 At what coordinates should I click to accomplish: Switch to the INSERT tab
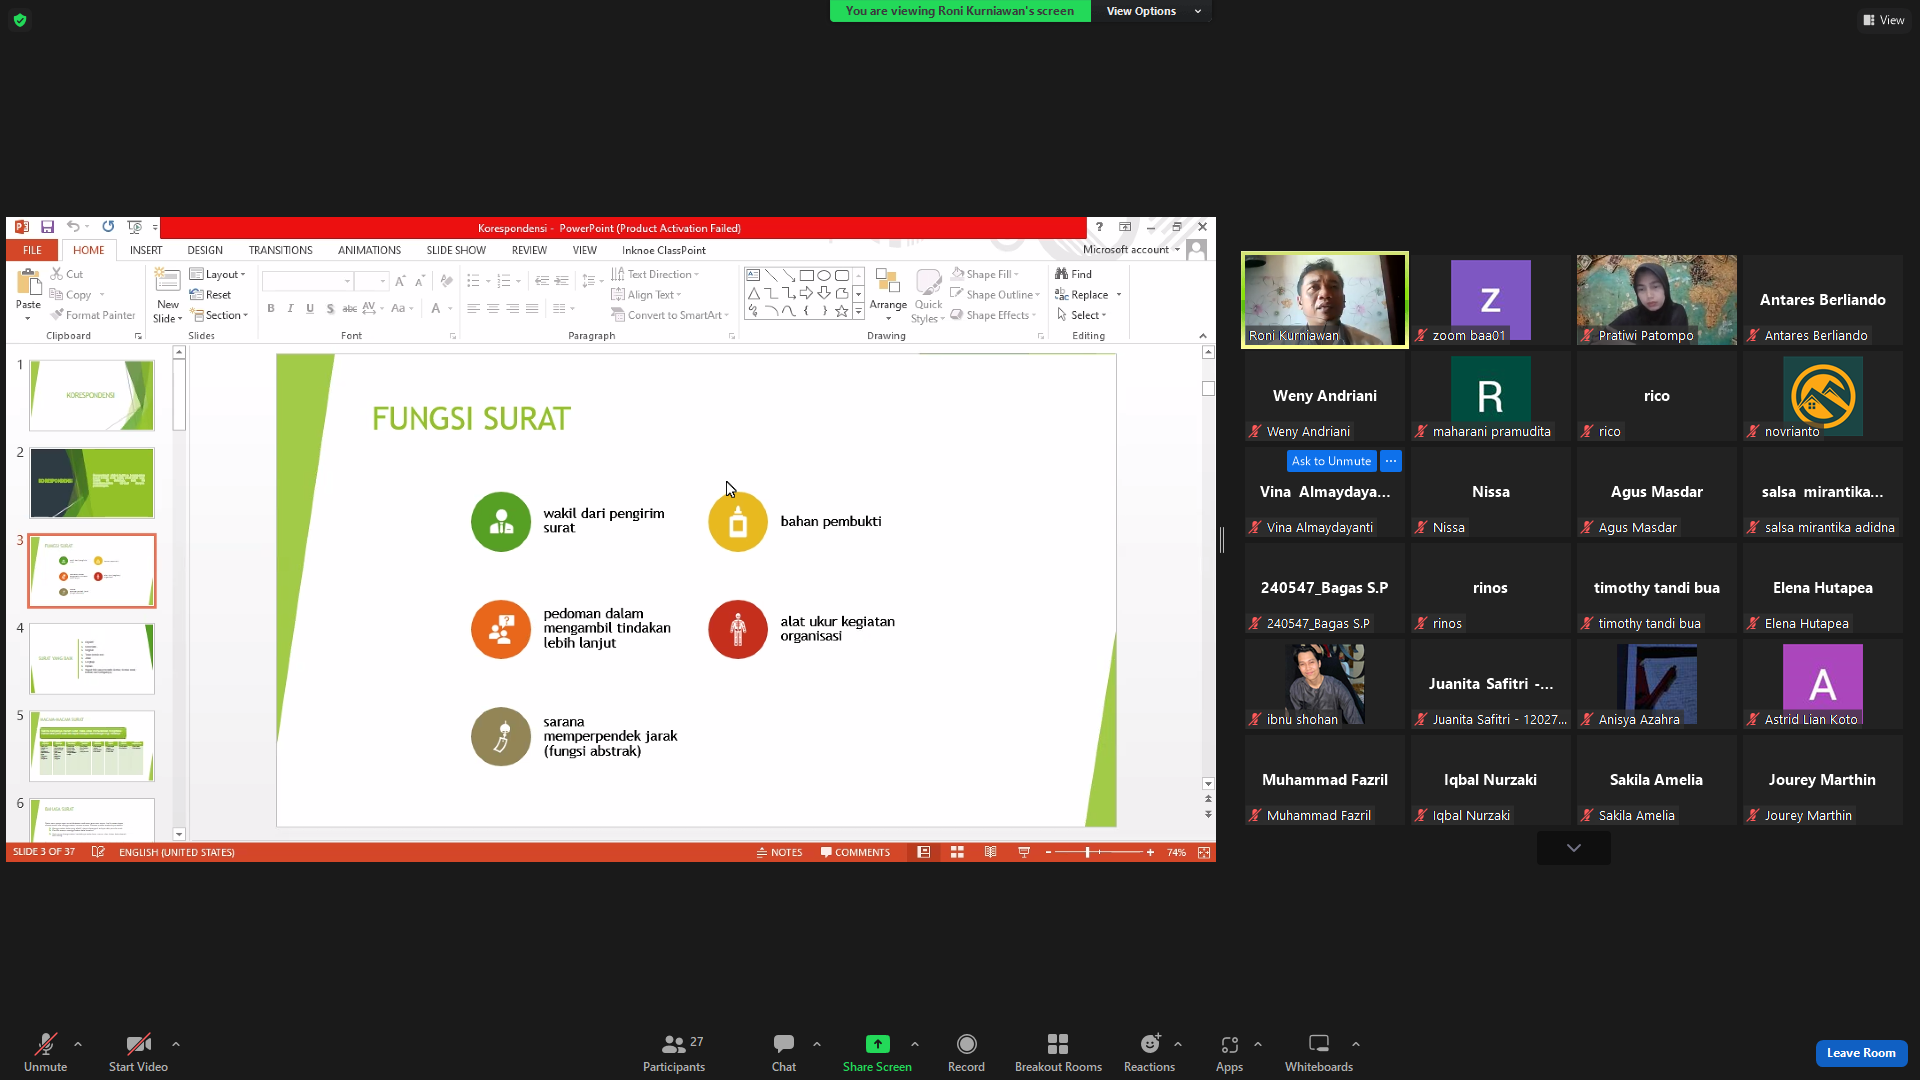146,250
